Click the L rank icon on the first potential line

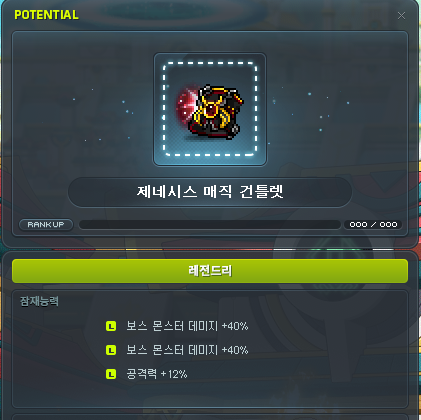[x=111, y=326]
